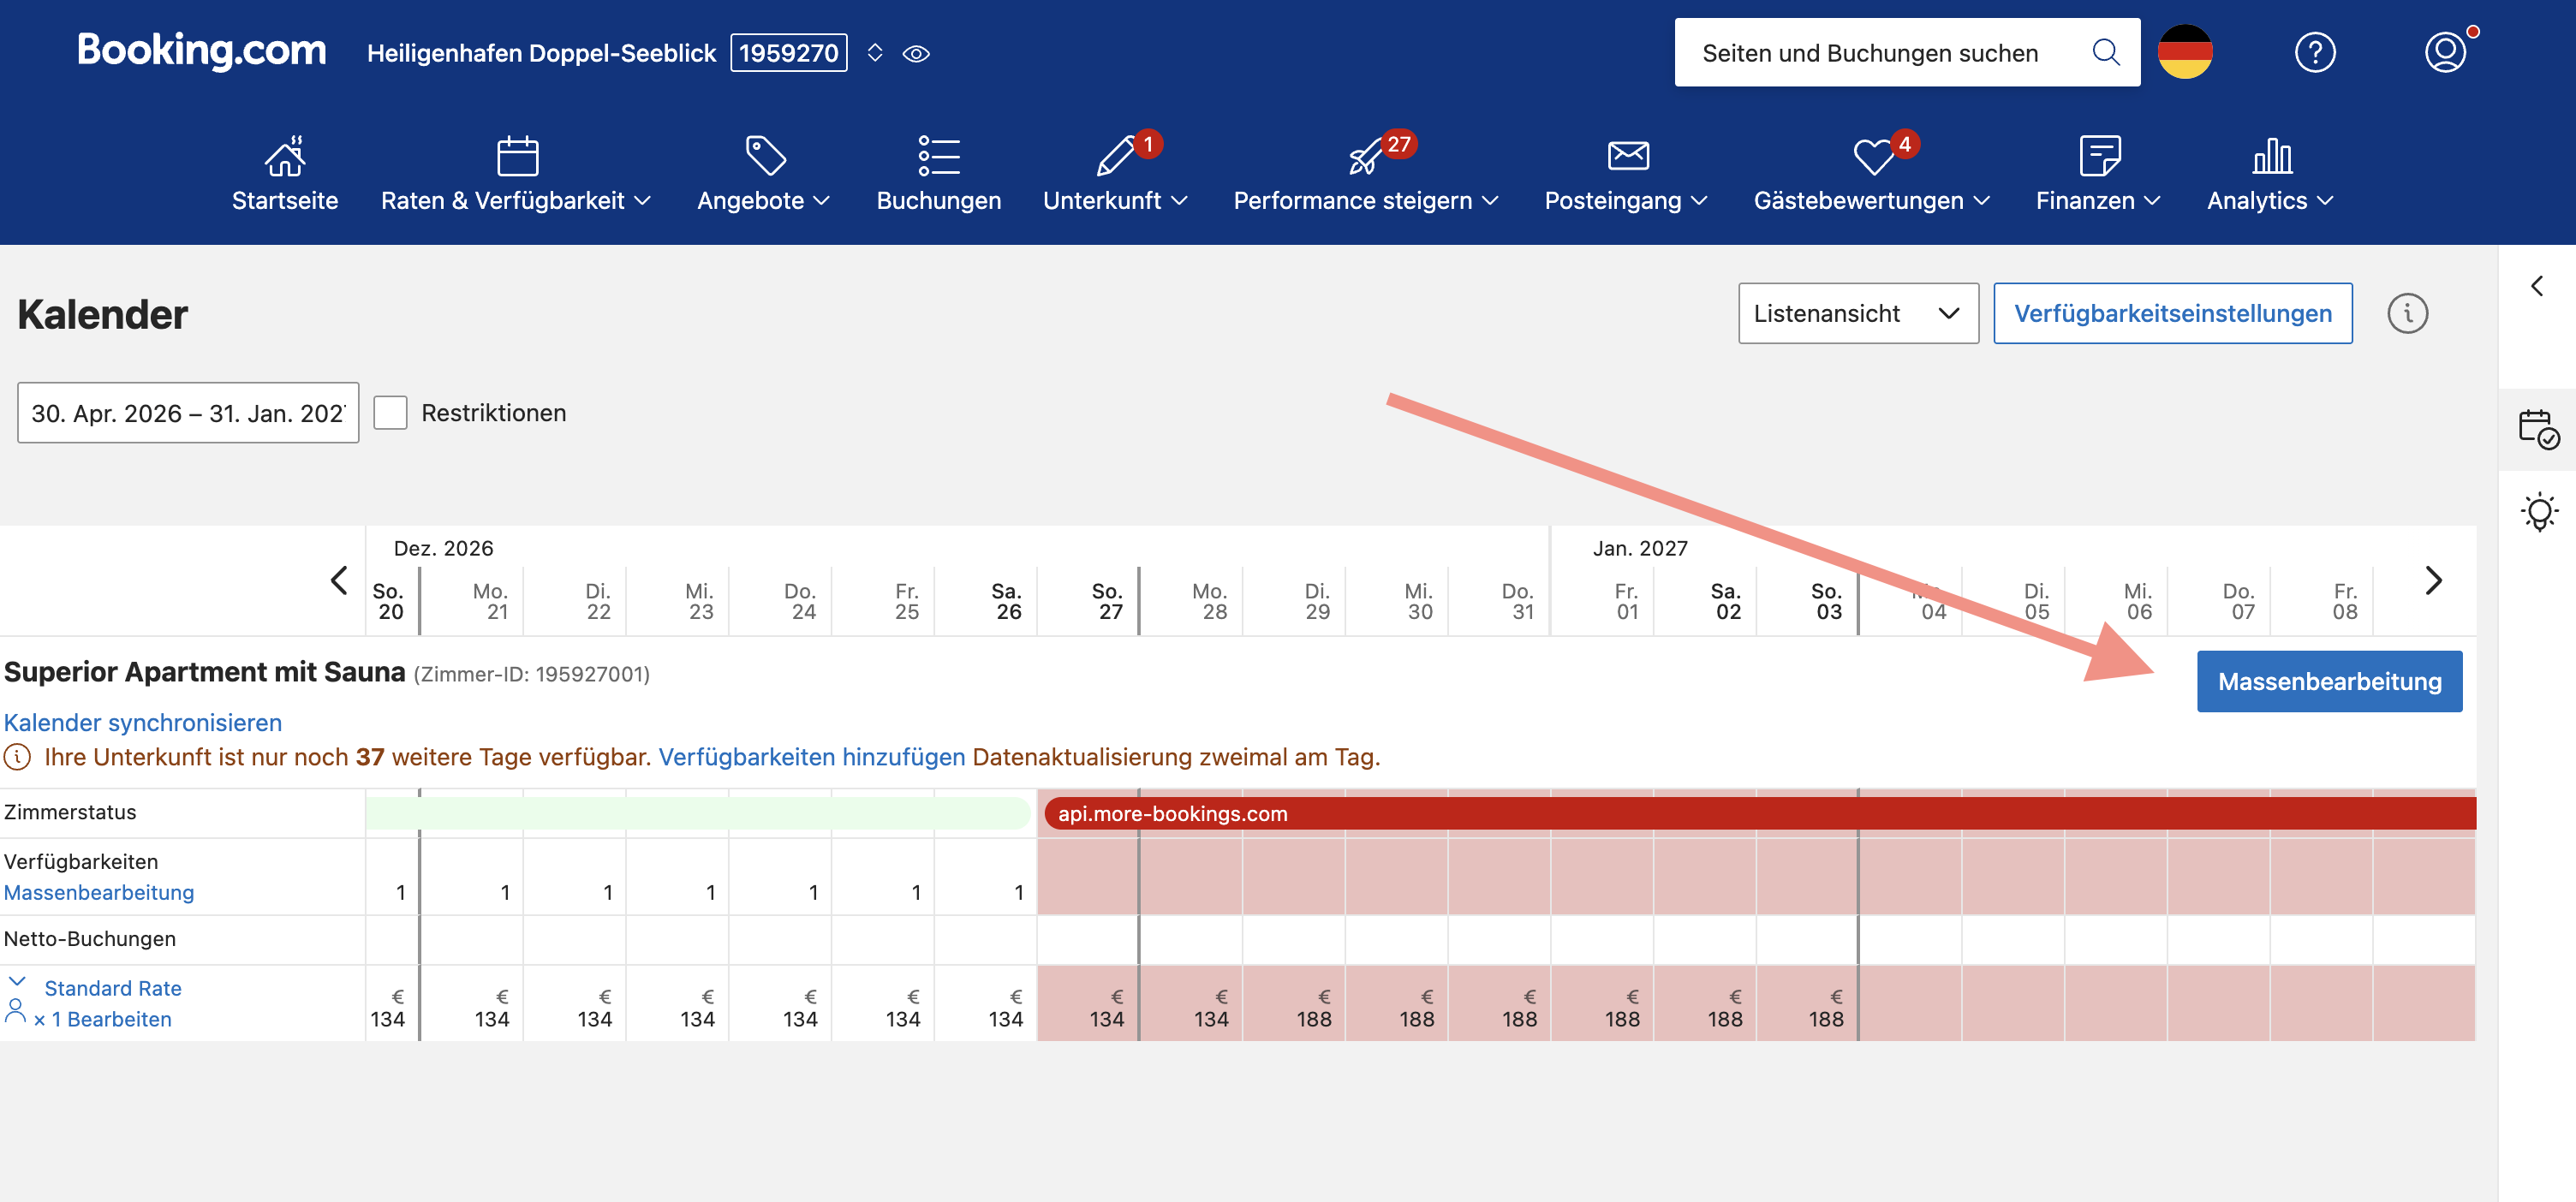This screenshot has height=1202, width=2576.
Task: Open the Posteingang envelope icon
Action: click(1627, 155)
